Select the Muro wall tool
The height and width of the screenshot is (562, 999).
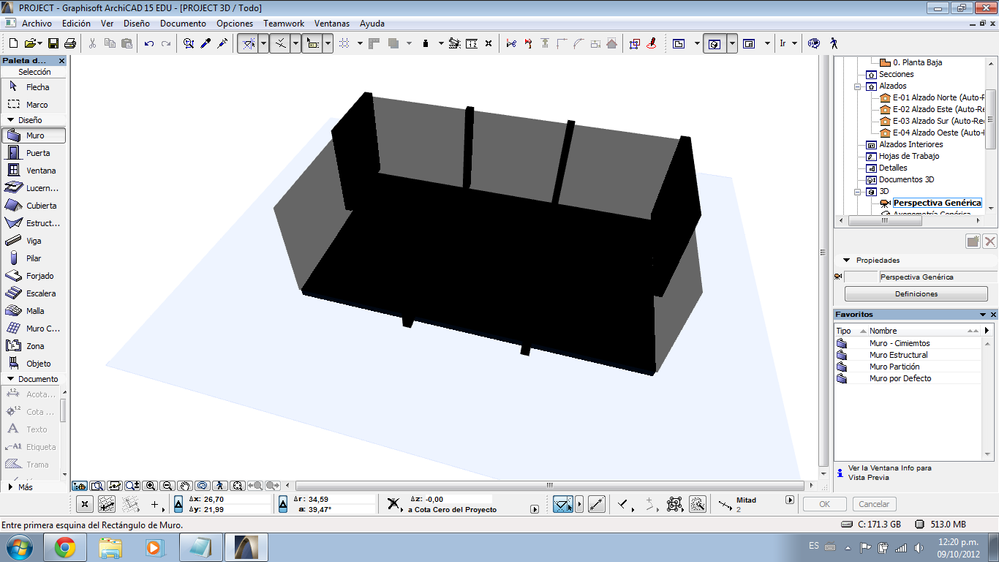pos(34,136)
